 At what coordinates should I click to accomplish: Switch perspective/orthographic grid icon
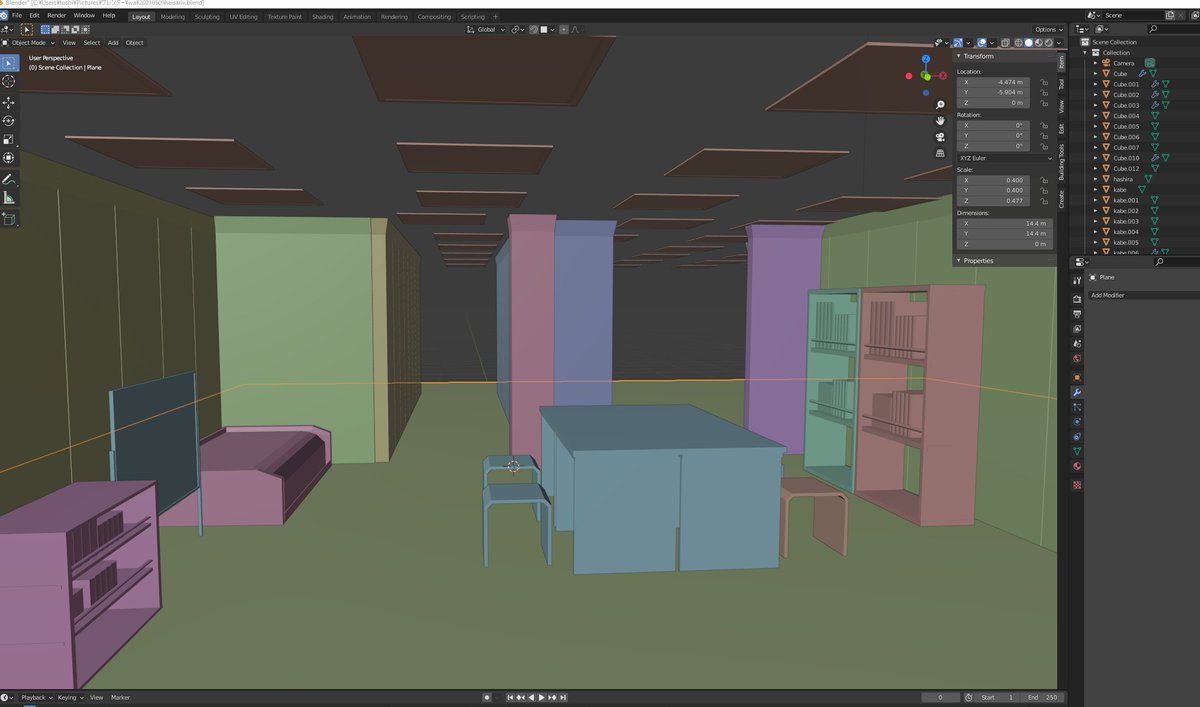tap(940, 153)
